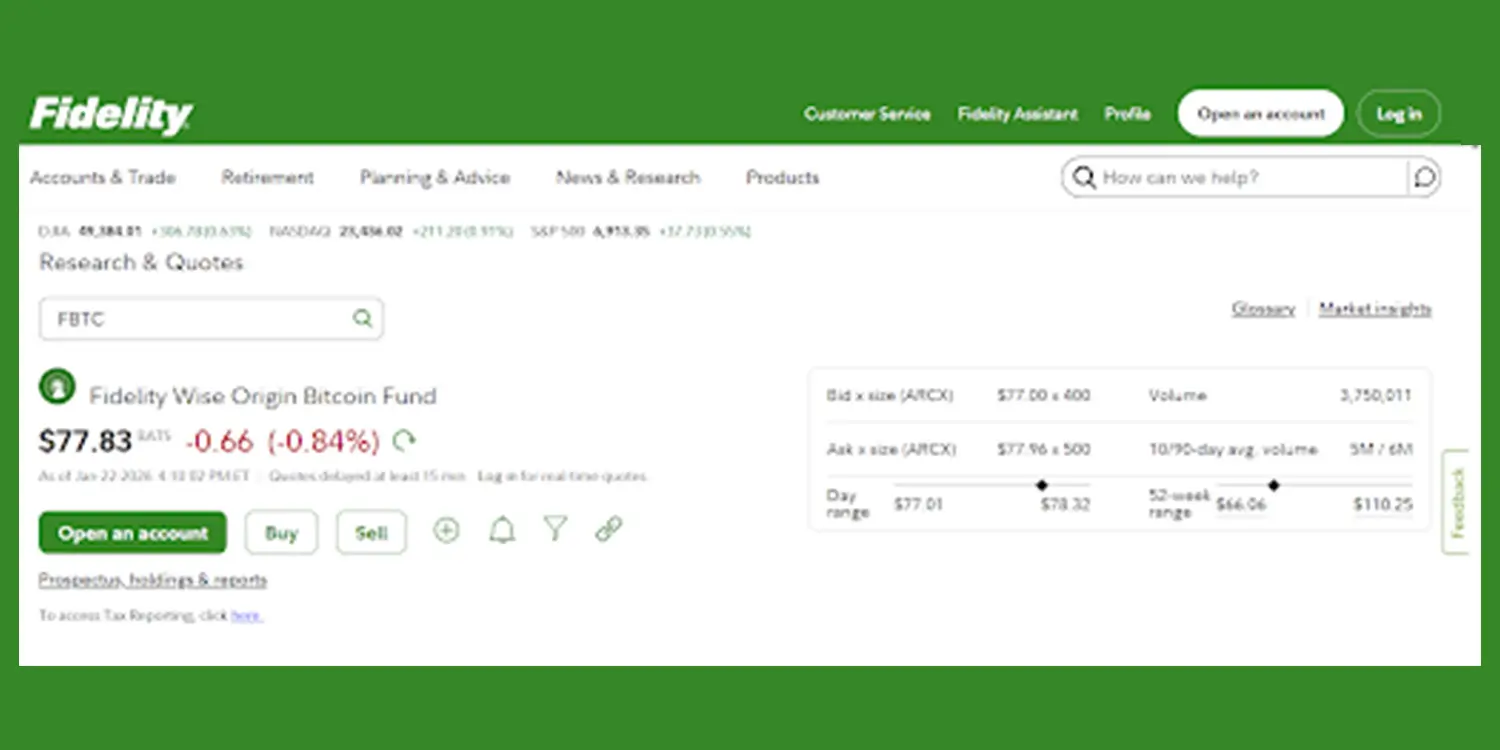Click the Day range slider marker
The image size is (1500, 750).
click(1042, 485)
